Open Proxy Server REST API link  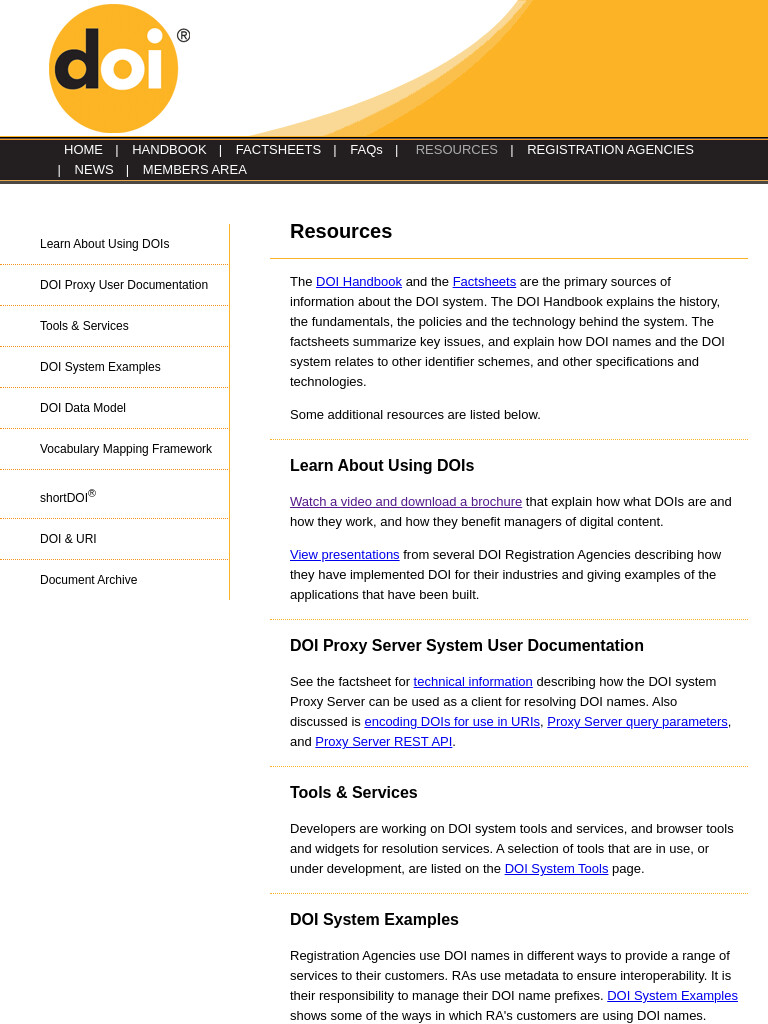[383, 742]
